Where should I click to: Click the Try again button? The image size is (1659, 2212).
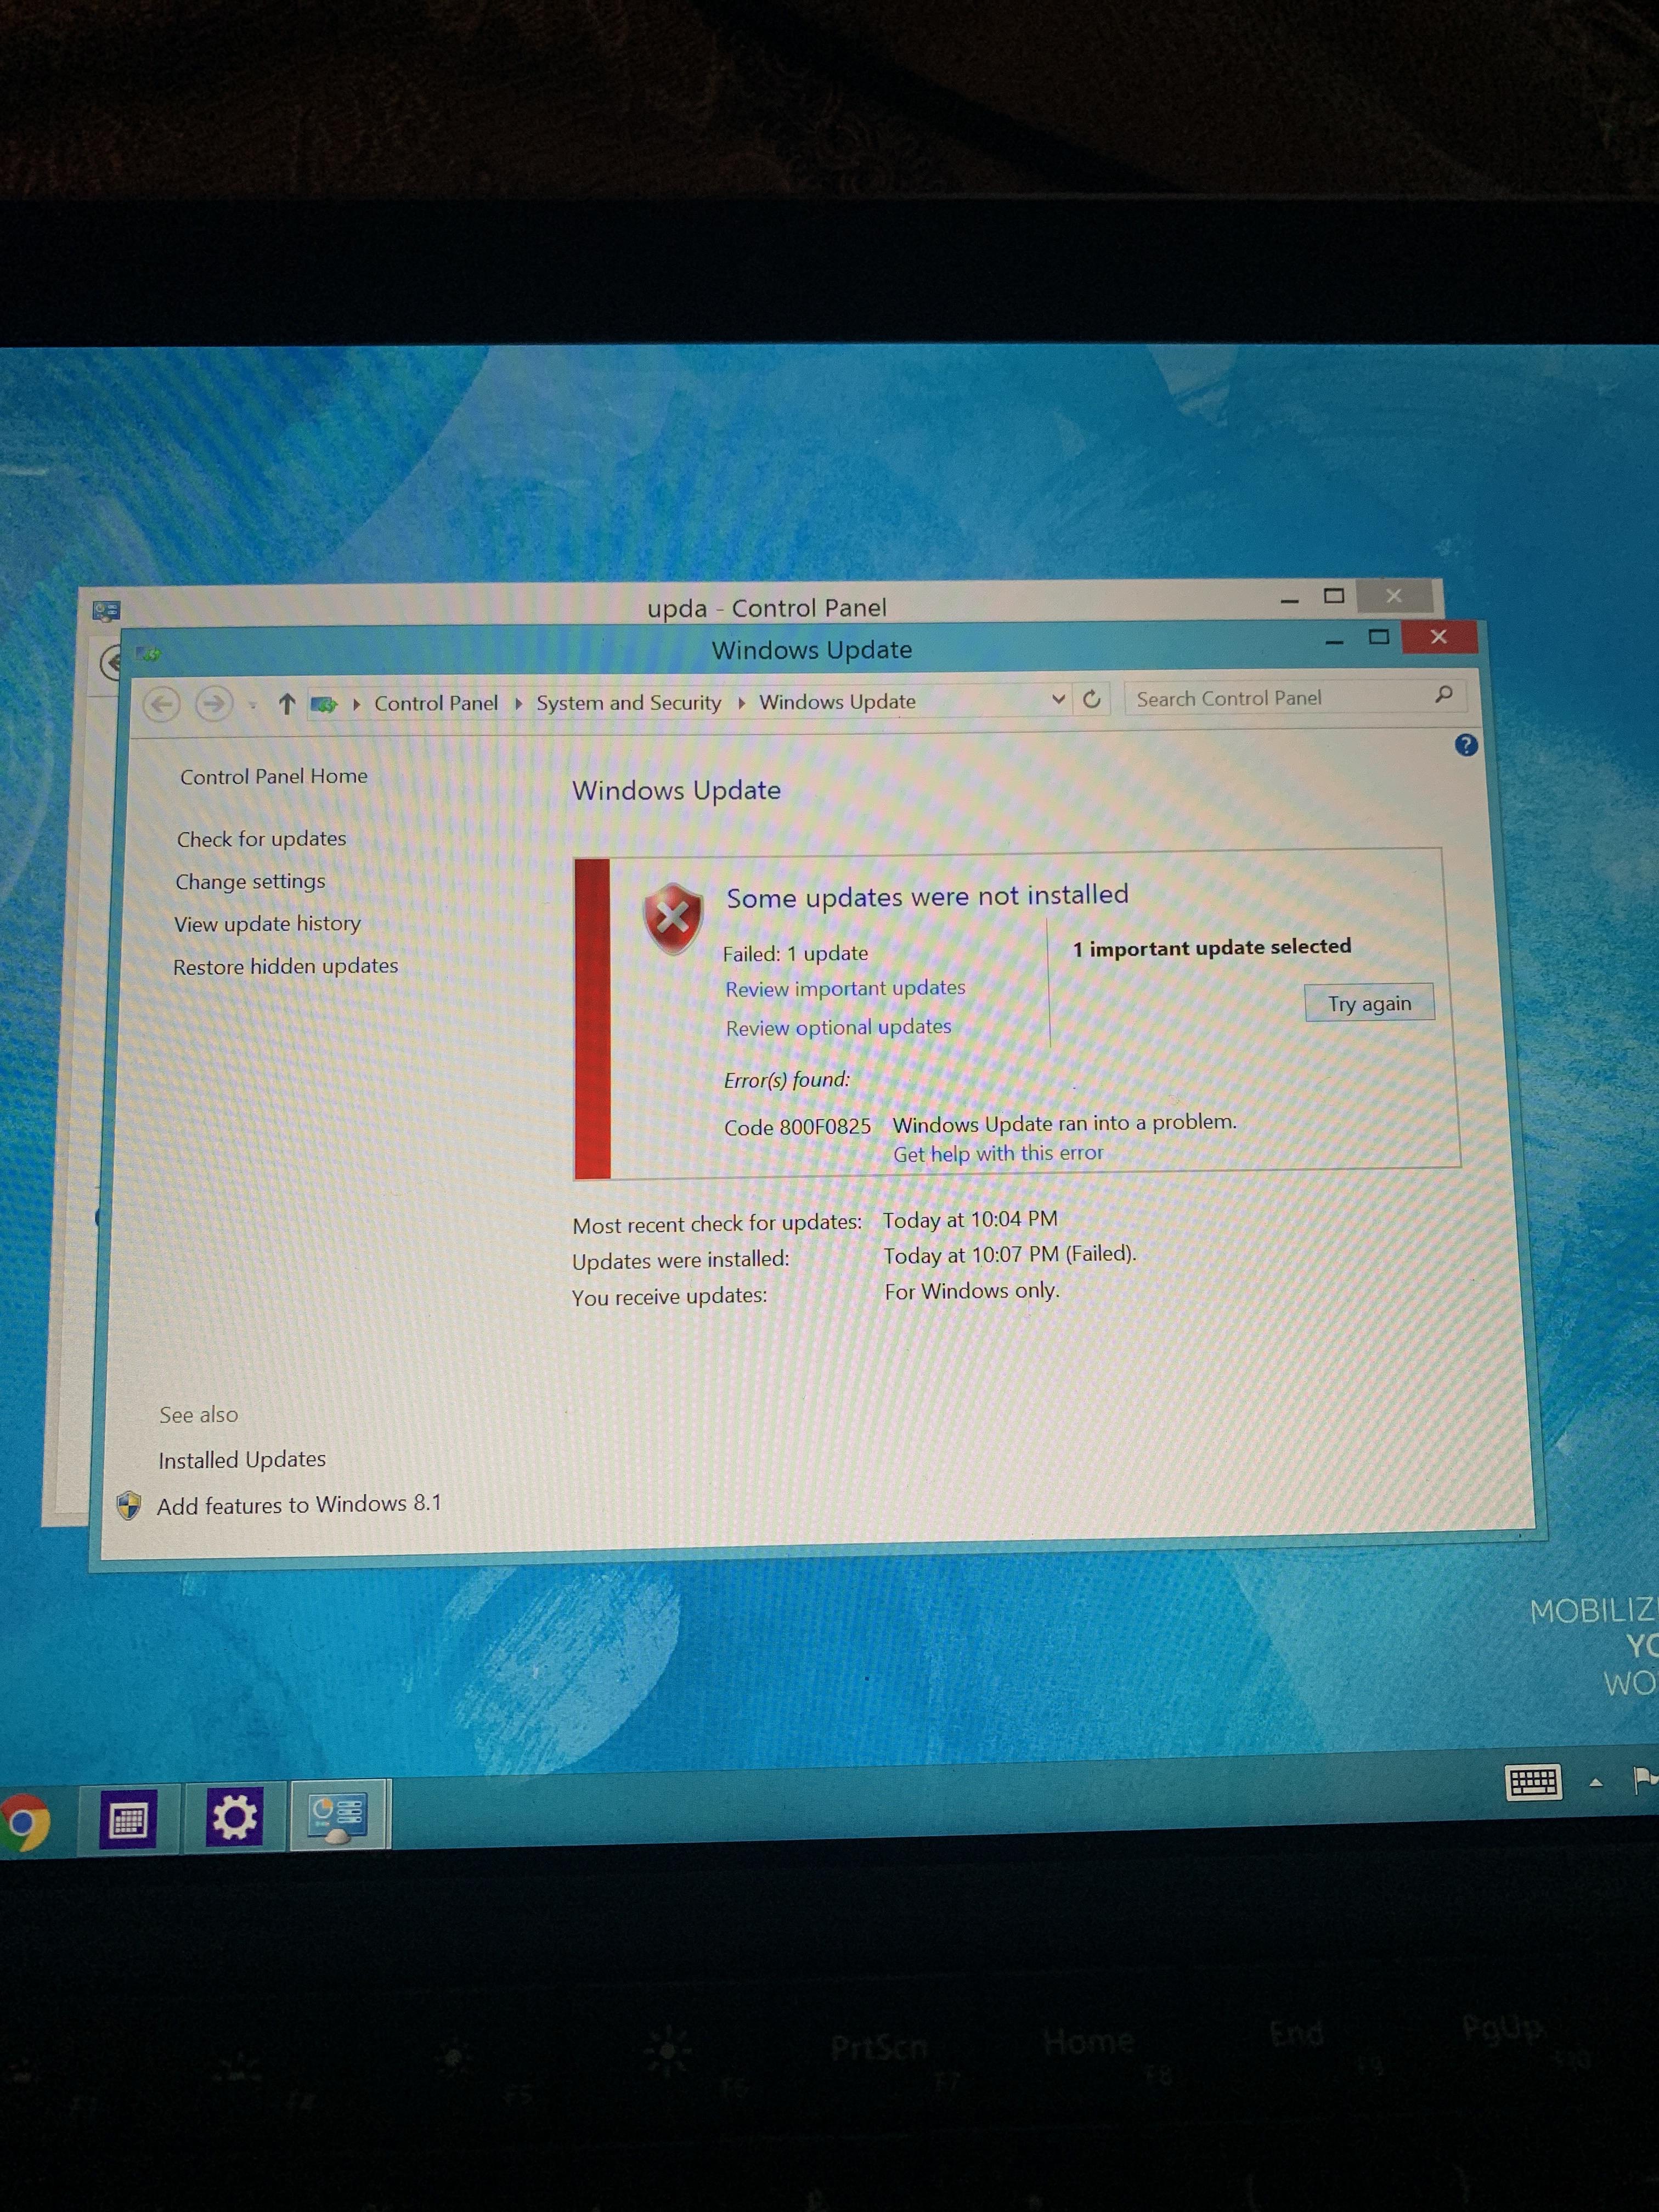click(x=1369, y=1003)
